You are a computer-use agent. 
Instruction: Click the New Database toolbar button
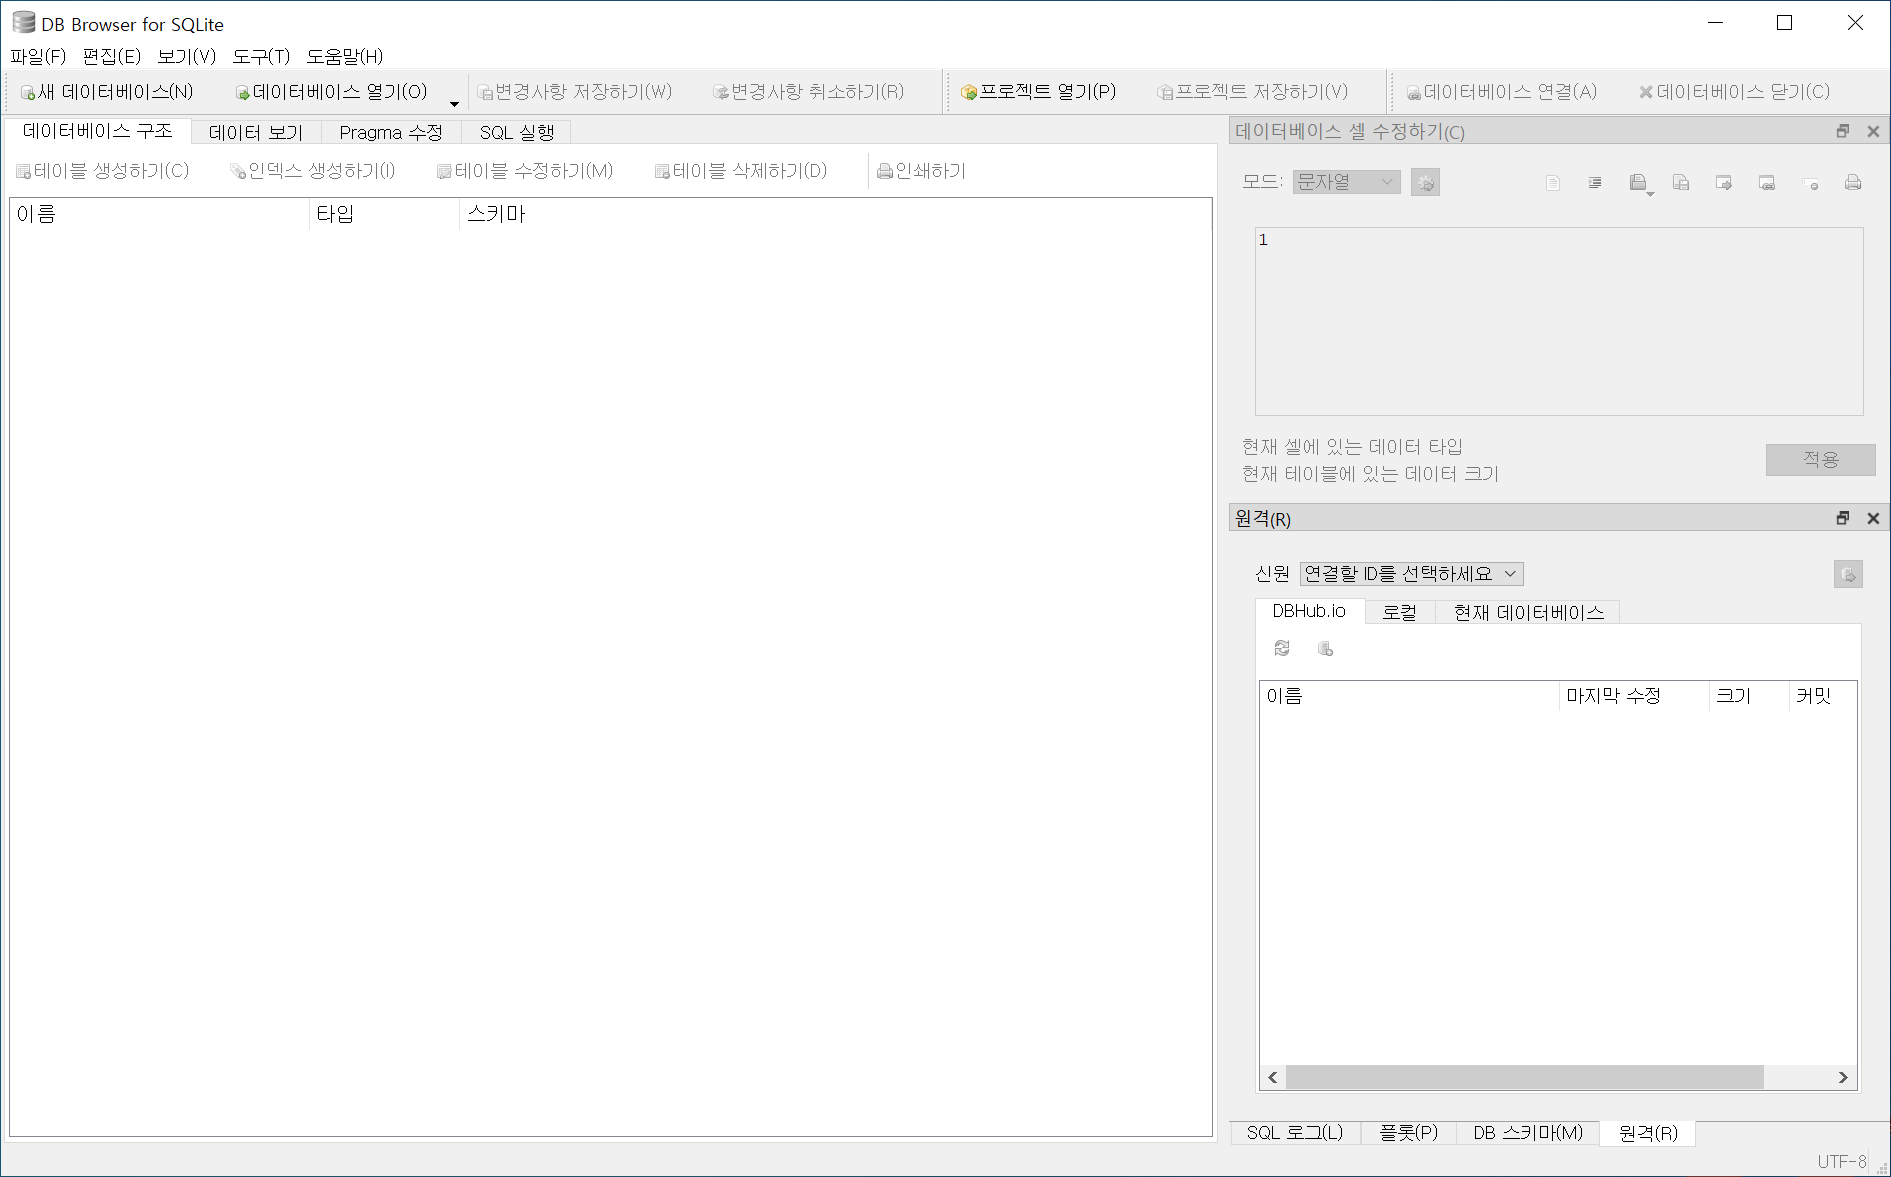tap(107, 92)
